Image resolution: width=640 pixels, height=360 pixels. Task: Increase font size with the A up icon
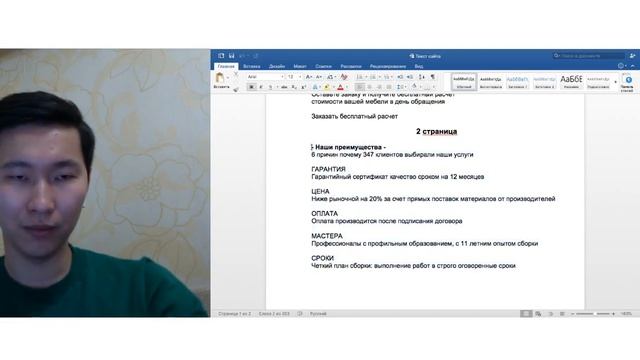[309, 77]
